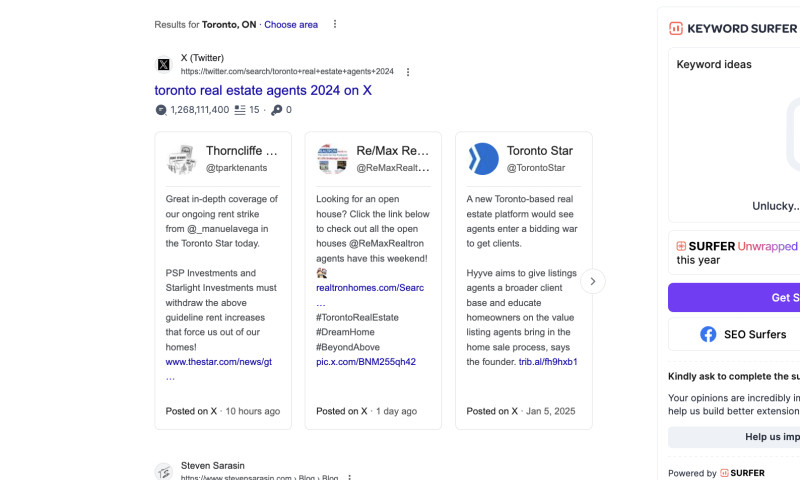
Task: Click the Re/Max Realtron profile avatar
Action: (332, 158)
